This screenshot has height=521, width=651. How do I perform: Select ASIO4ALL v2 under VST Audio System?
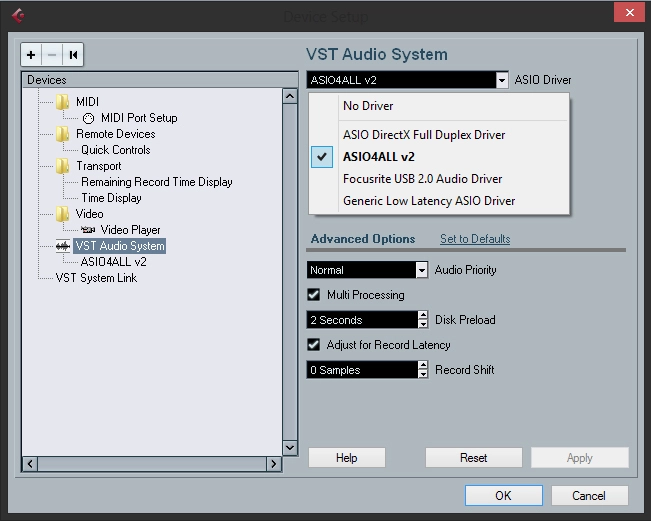click(x=113, y=262)
